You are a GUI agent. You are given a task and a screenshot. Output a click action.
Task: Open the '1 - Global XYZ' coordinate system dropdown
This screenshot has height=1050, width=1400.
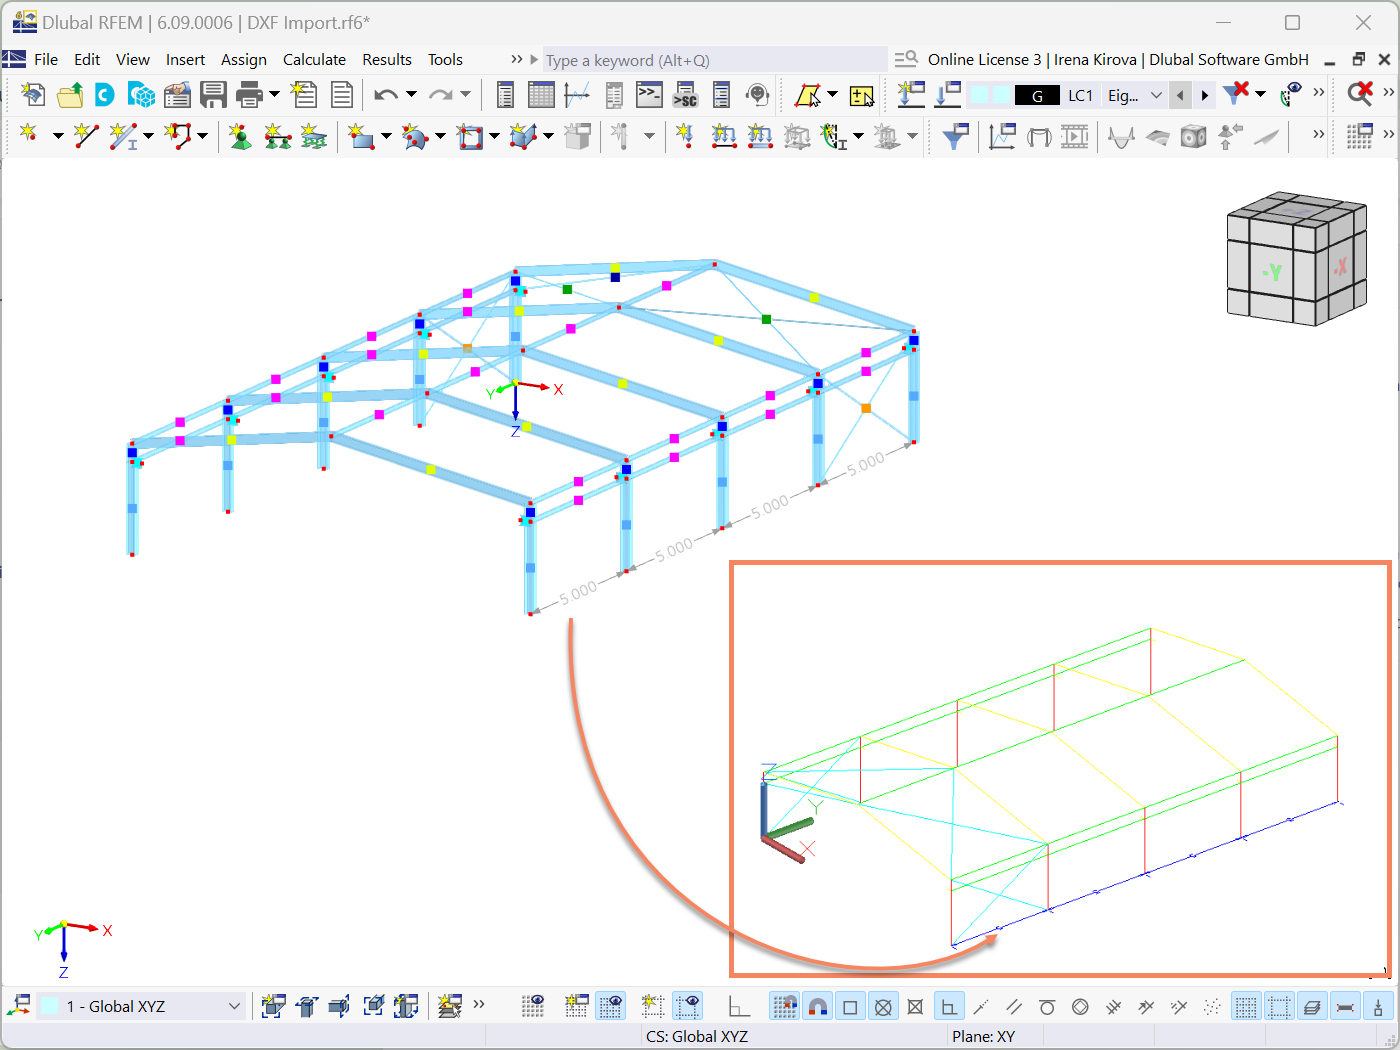coord(232,1005)
